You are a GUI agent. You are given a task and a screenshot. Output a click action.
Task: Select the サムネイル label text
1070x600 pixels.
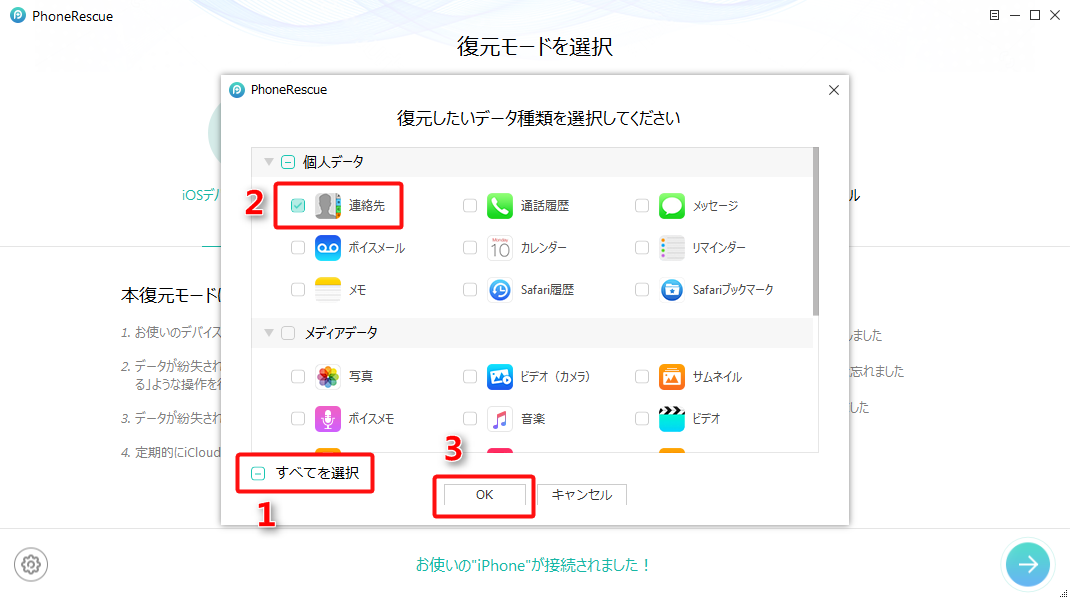[x=717, y=376]
